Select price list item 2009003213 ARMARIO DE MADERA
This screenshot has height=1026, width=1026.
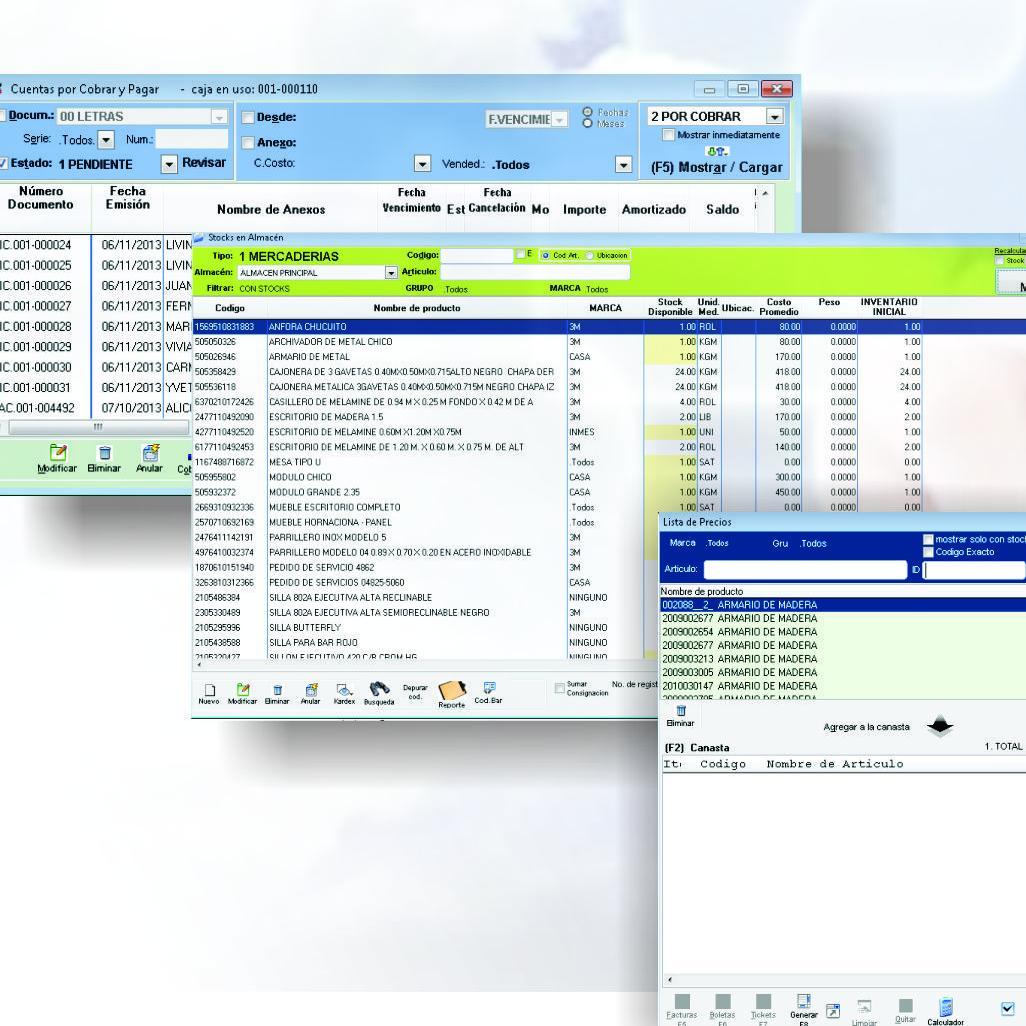coord(843,659)
